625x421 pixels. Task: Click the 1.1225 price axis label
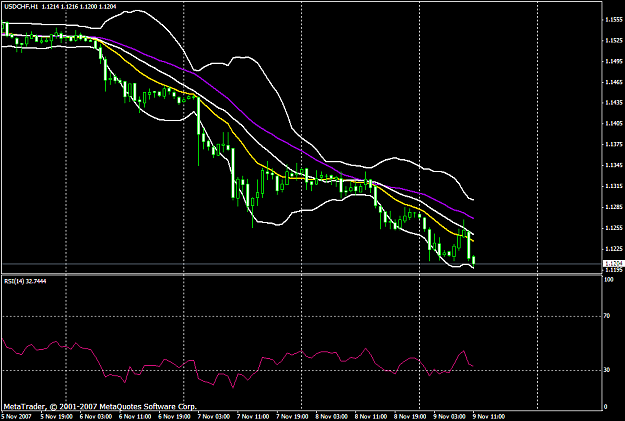tap(614, 248)
